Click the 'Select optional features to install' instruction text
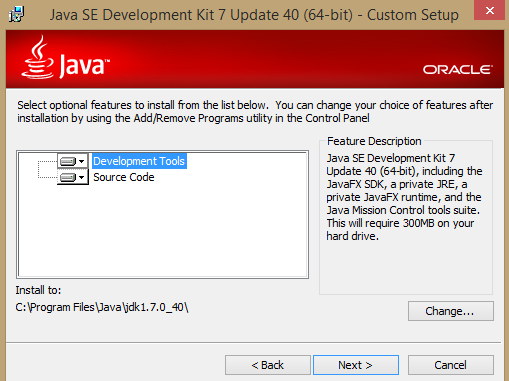 pyautogui.click(x=255, y=112)
